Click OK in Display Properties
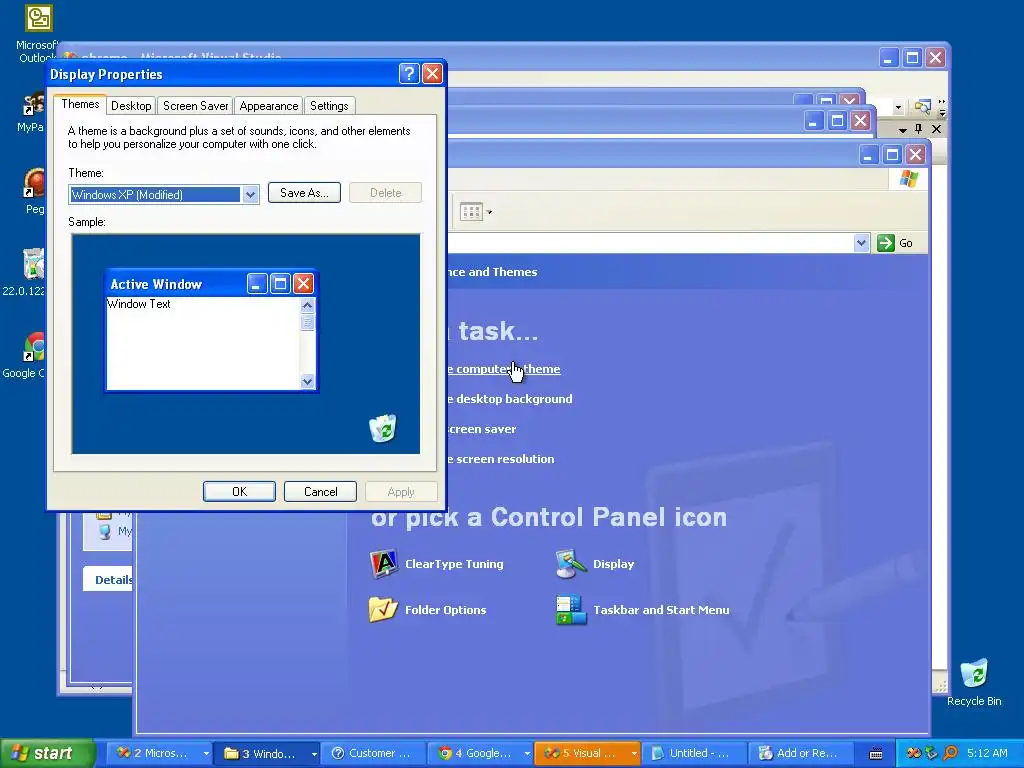Image resolution: width=1024 pixels, height=768 pixels. point(240,492)
